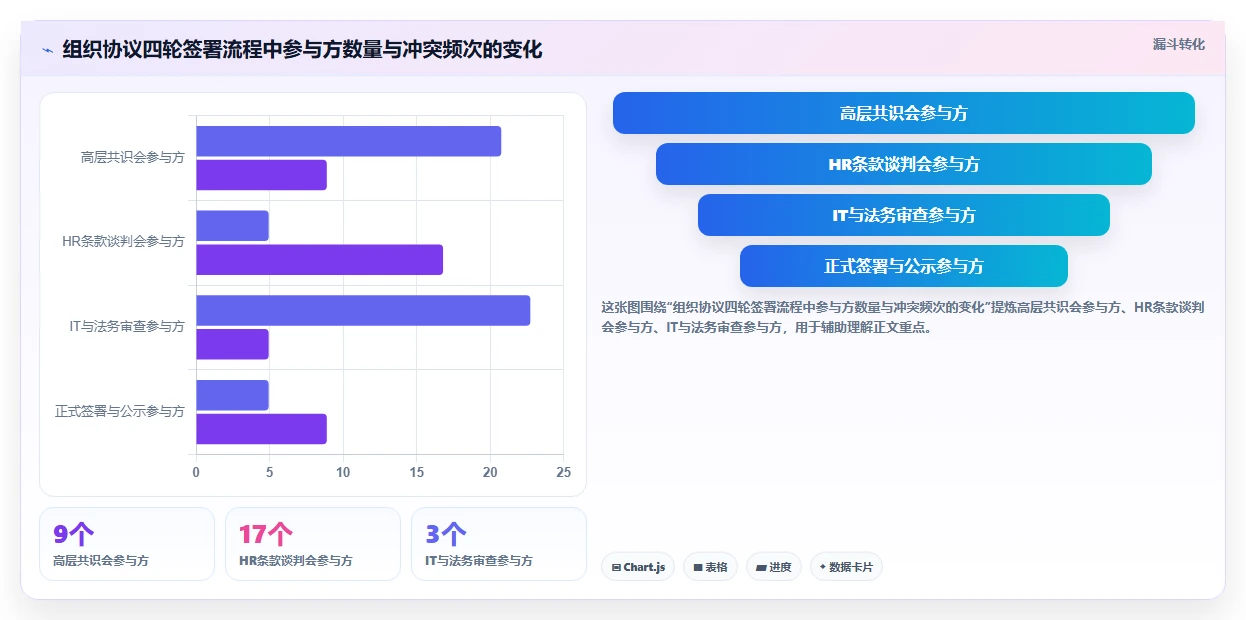Click the lower purple bar for 正式签署与公示参与方
The height and width of the screenshot is (620, 1246).
tap(261, 429)
